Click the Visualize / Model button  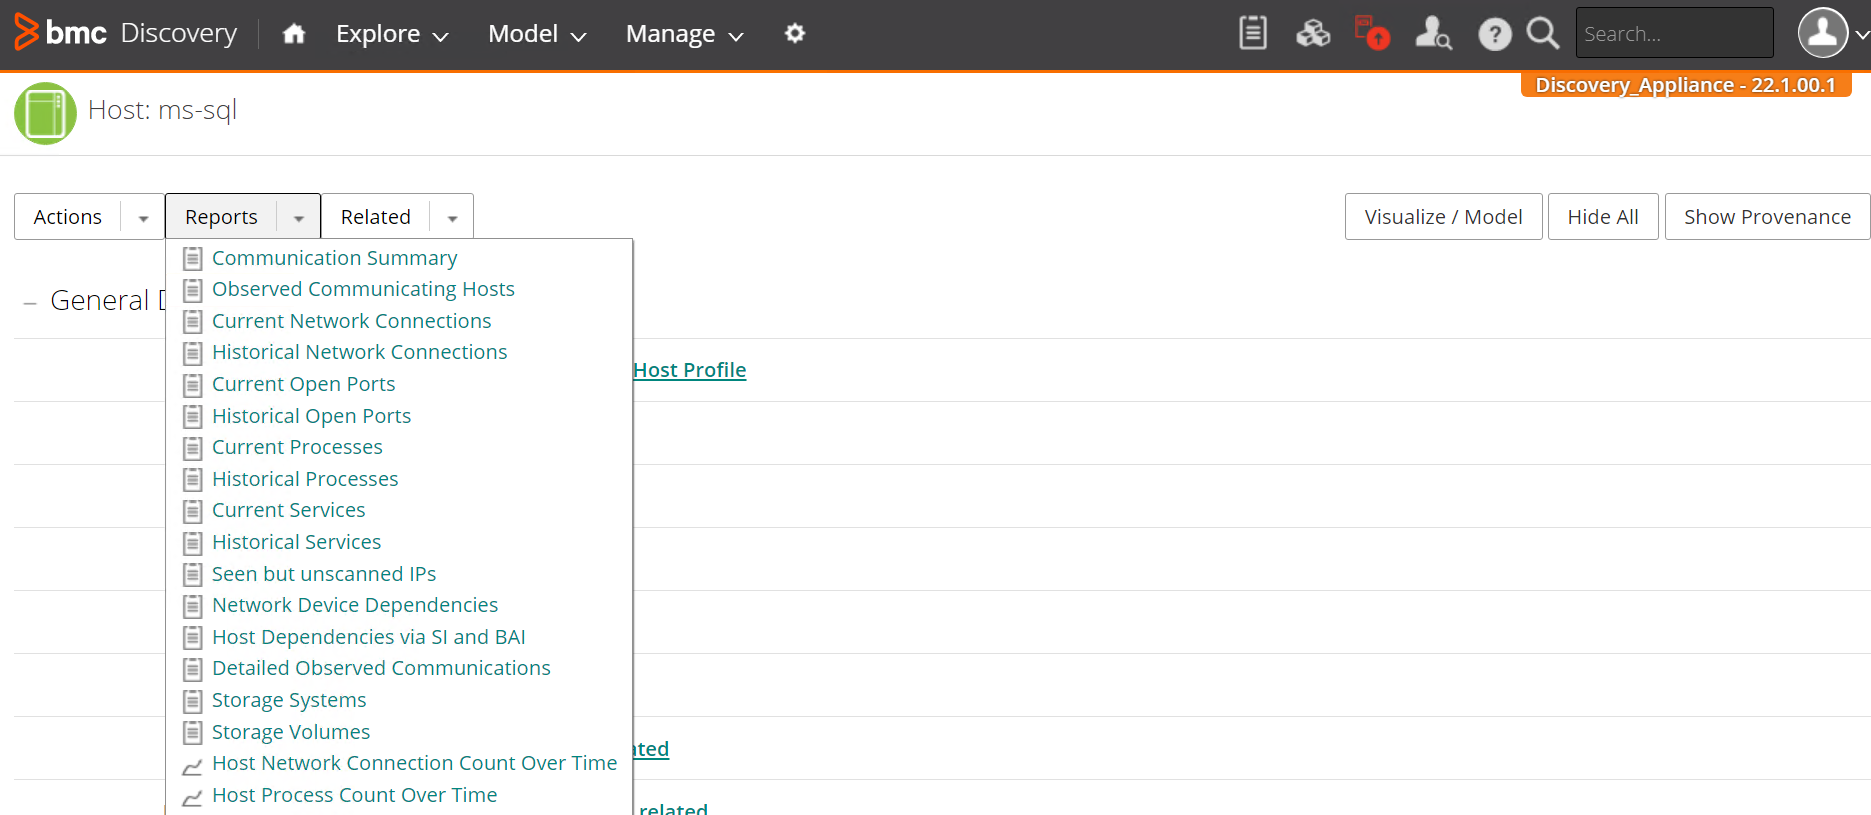coord(1443,217)
